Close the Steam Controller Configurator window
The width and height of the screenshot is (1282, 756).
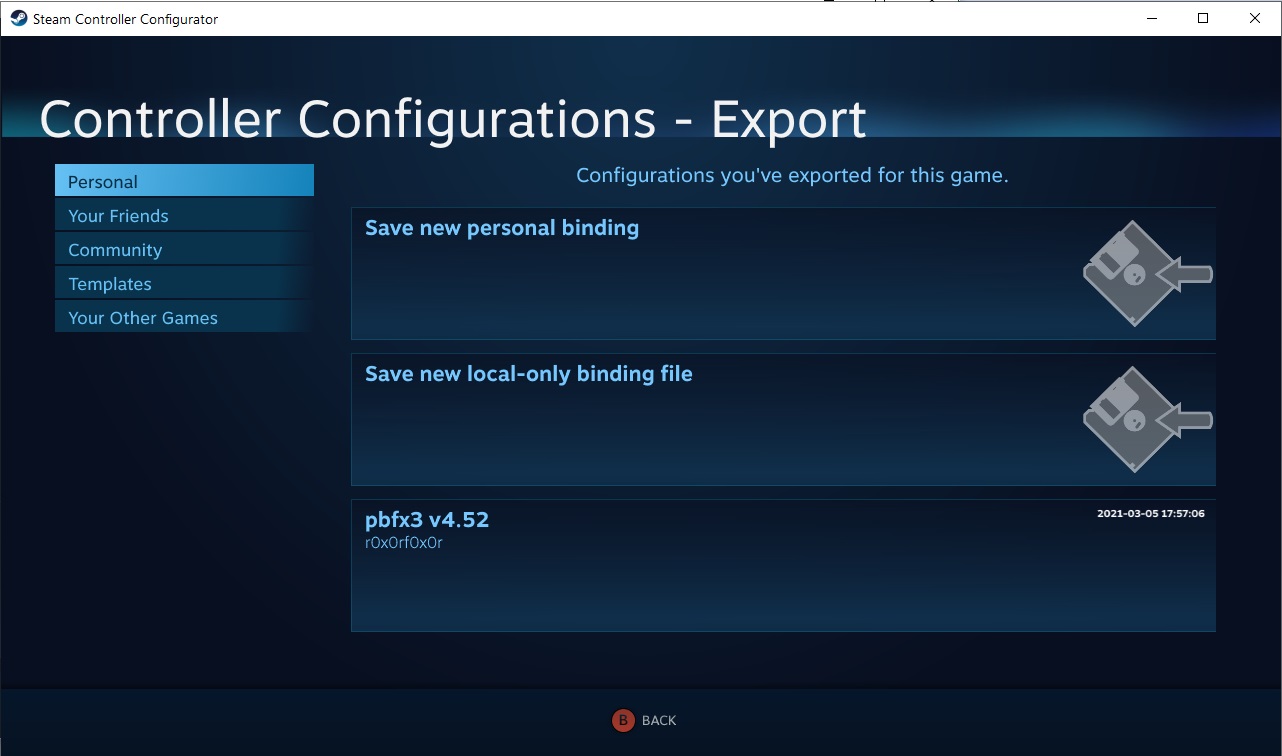(1255, 18)
